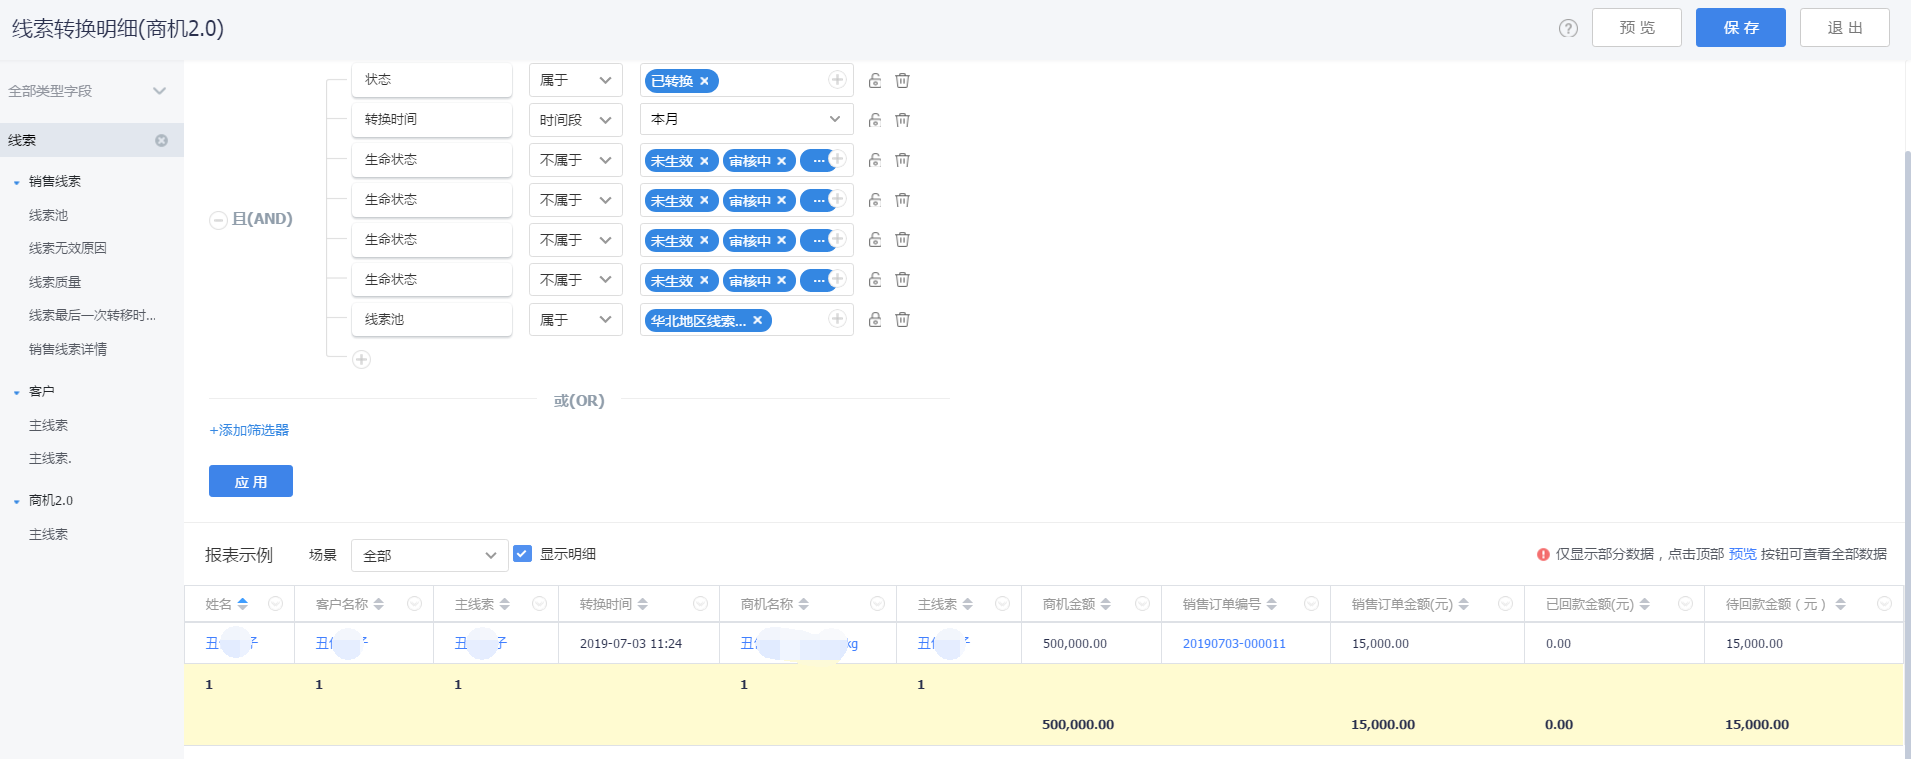Delete the 线索池 filter with trash icon
This screenshot has width=1911, height=759.
pos(902,320)
